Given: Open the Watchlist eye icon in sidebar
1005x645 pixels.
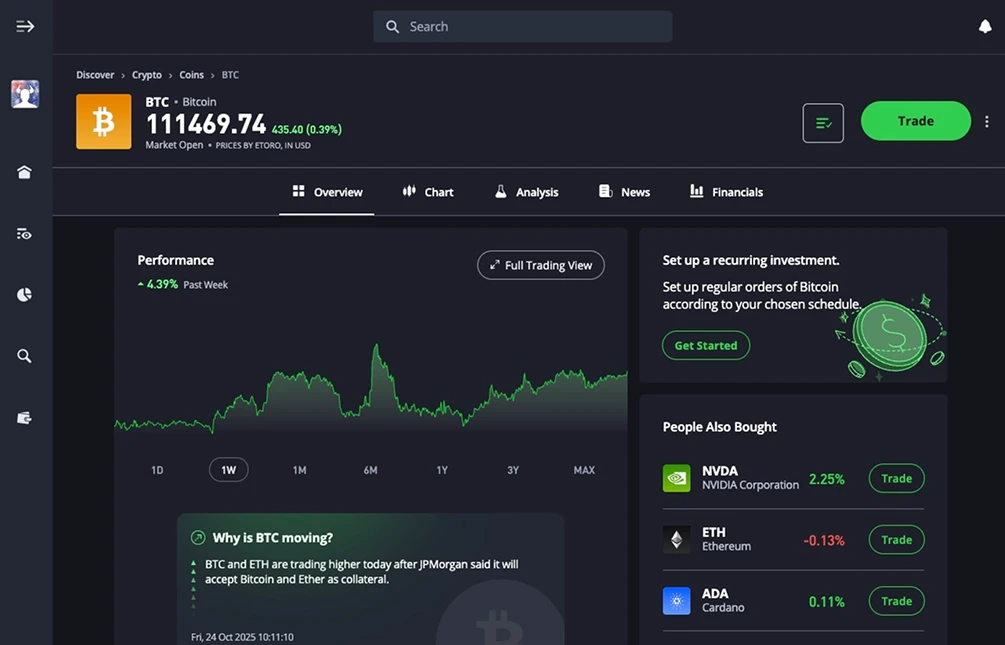Looking at the screenshot, I should pyautogui.click(x=24, y=234).
